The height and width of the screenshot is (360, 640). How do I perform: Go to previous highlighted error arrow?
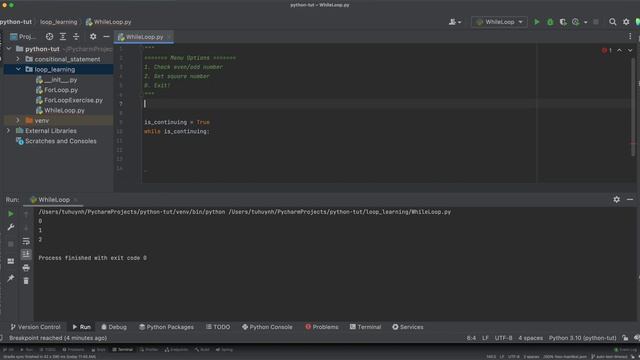(x=619, y=50)
